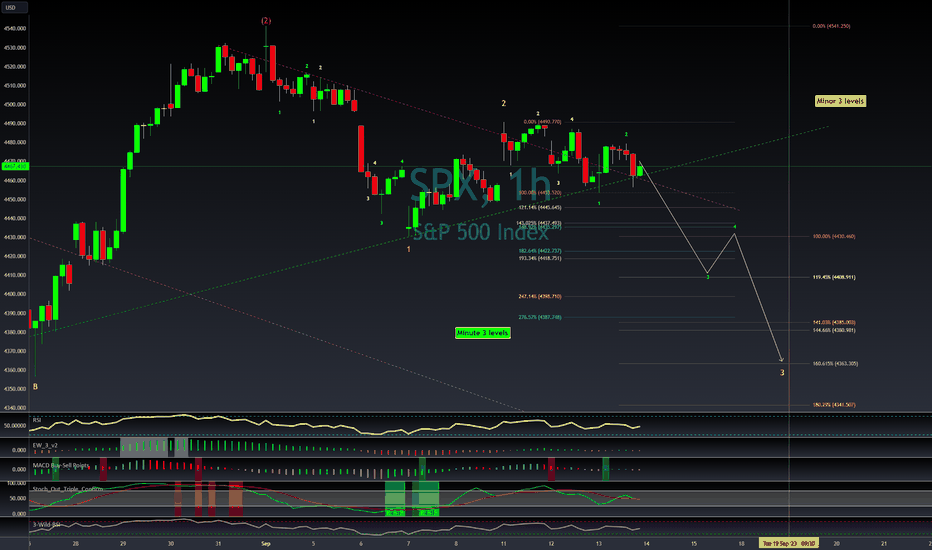This screenshot has height=550, width=932.
Task: Open the RSI indicator label
Action: pyautogui.click(x=37, y=420)
